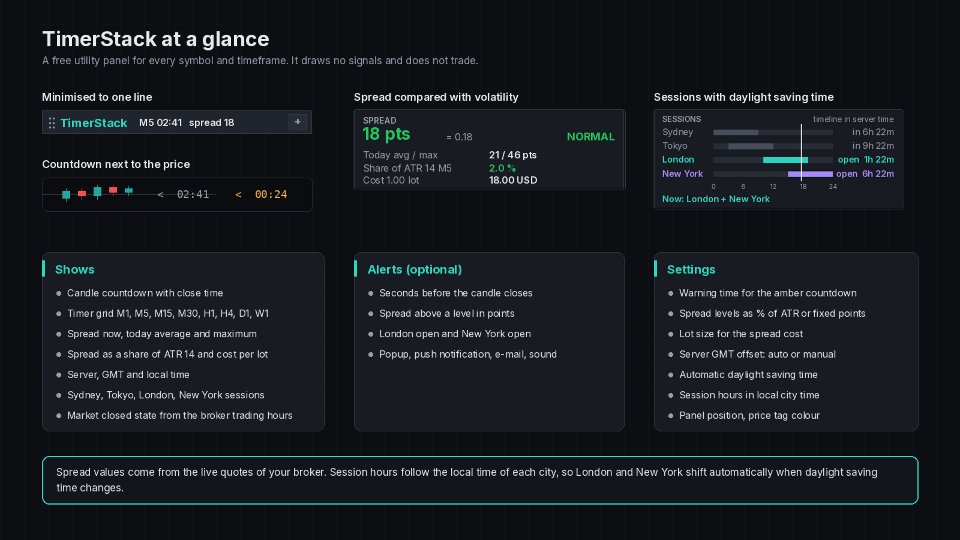
Task: Click the New York session row label
Action: [x=682, y=173]
